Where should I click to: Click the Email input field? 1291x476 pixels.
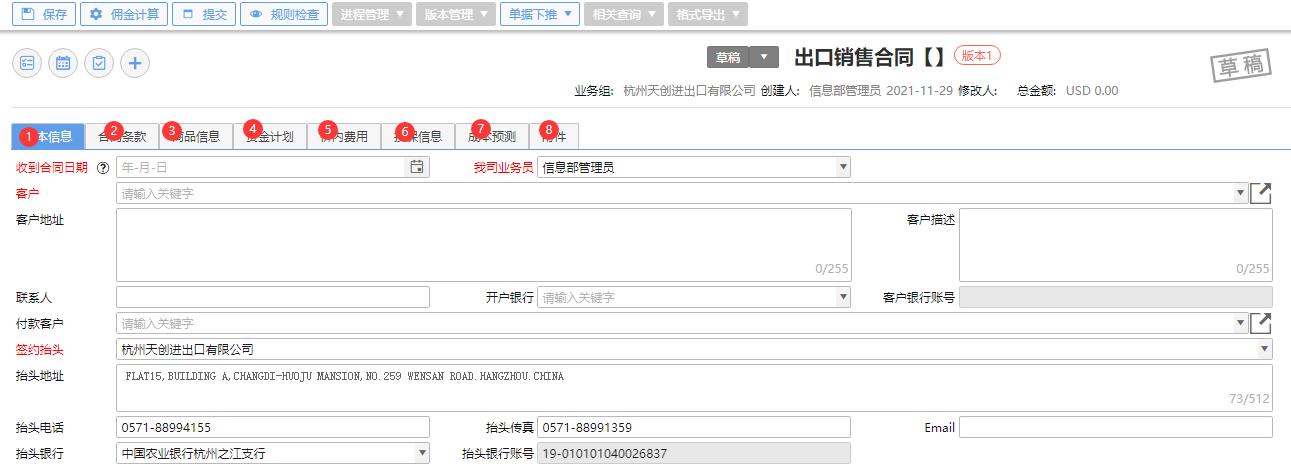click(x=1116, y=427)
